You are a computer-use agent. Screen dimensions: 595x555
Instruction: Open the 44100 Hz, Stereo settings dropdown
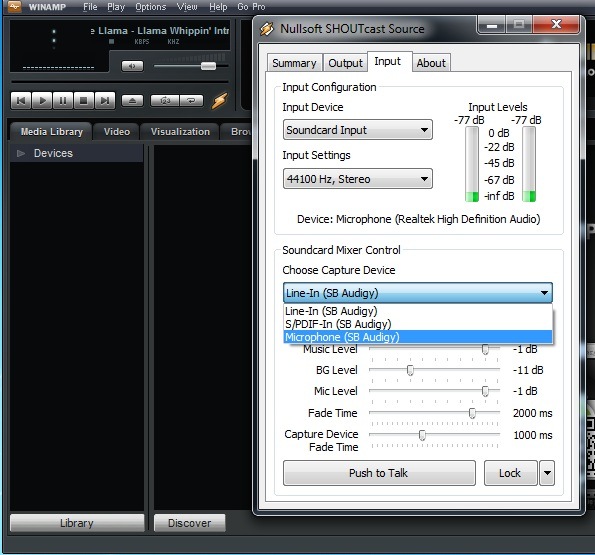pos(357,179)
